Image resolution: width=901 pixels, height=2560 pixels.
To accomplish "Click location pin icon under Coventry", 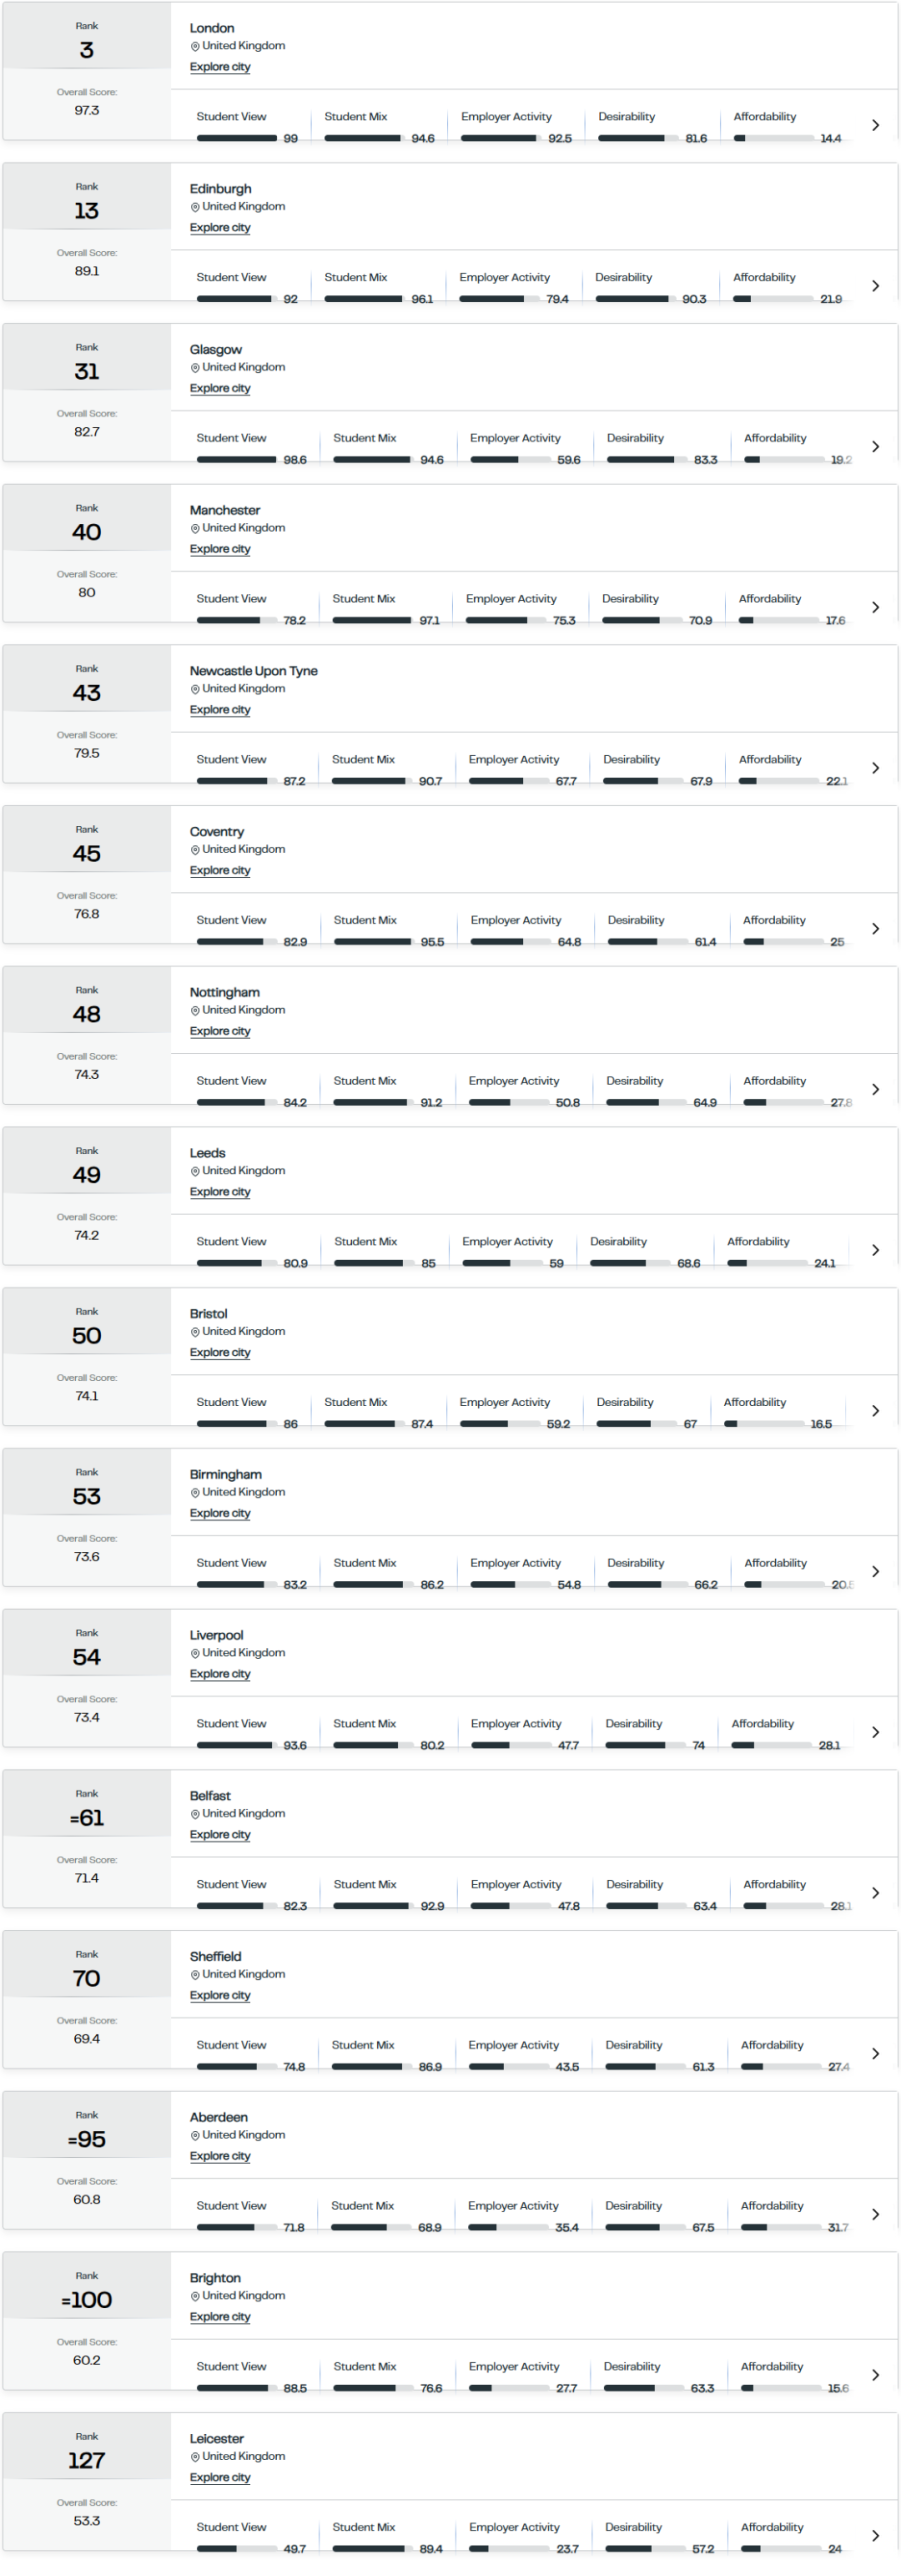I will [x=195, y=850].
